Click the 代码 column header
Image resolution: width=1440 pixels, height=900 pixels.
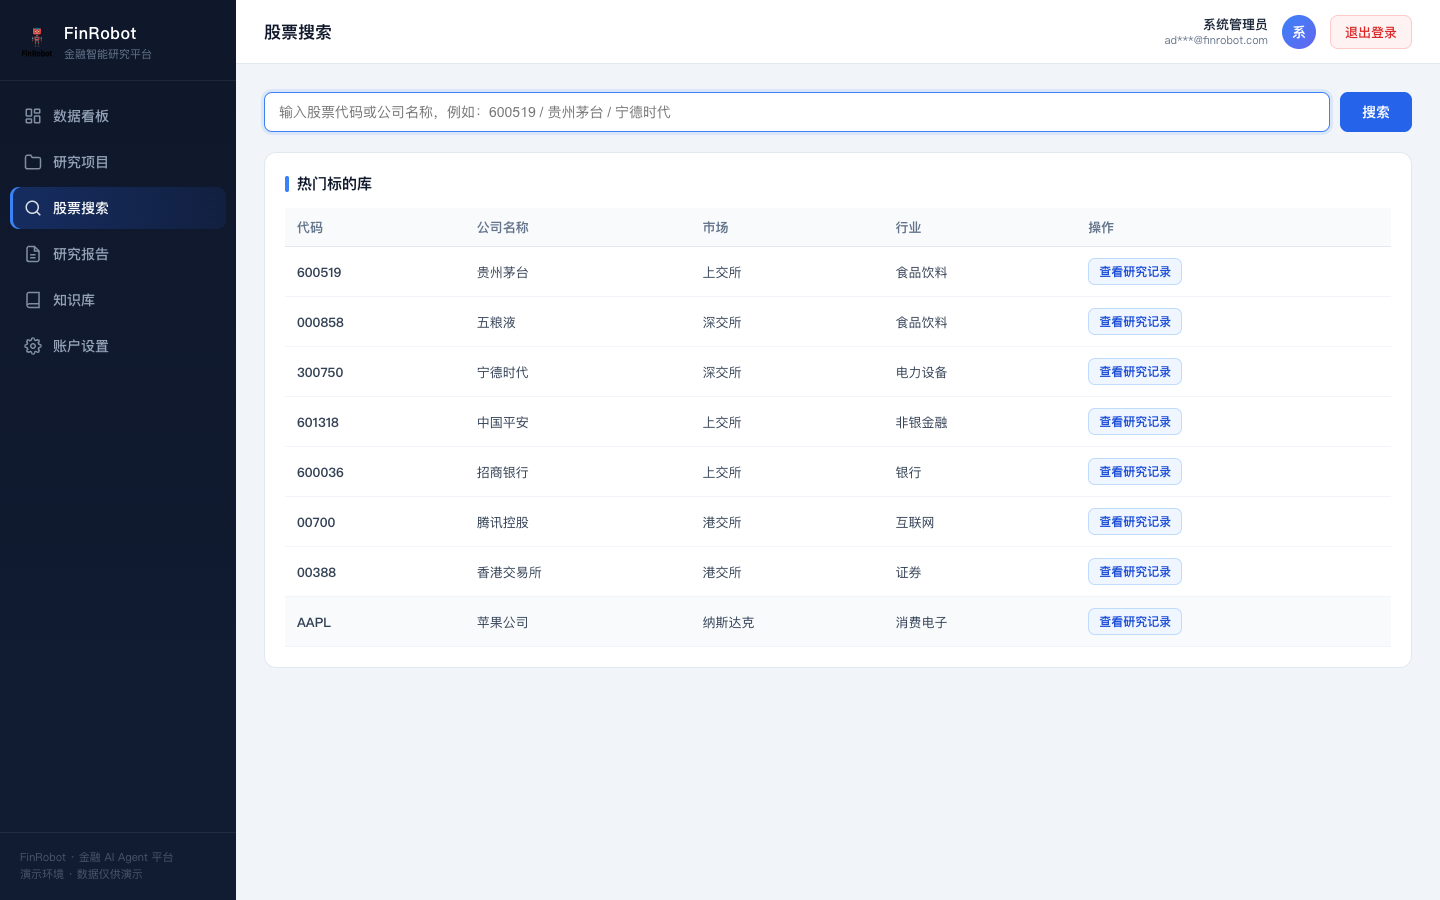(310, 227)
